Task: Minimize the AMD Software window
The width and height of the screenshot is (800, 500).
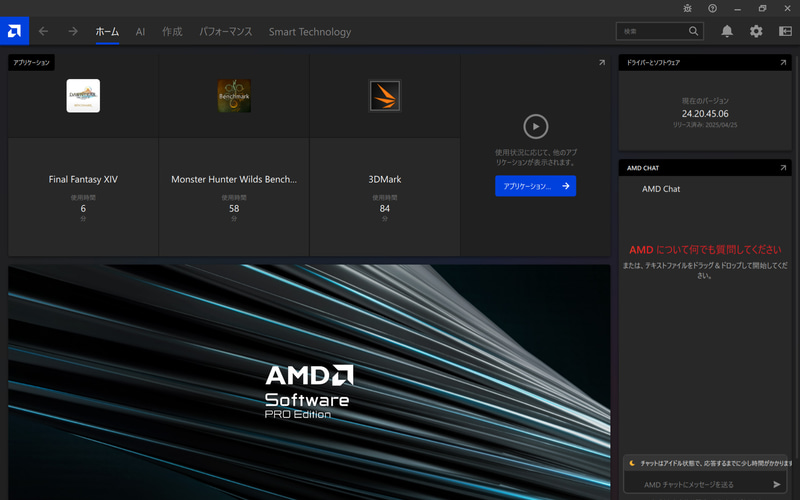Action: pyautogui.click(x=737, y=9)
